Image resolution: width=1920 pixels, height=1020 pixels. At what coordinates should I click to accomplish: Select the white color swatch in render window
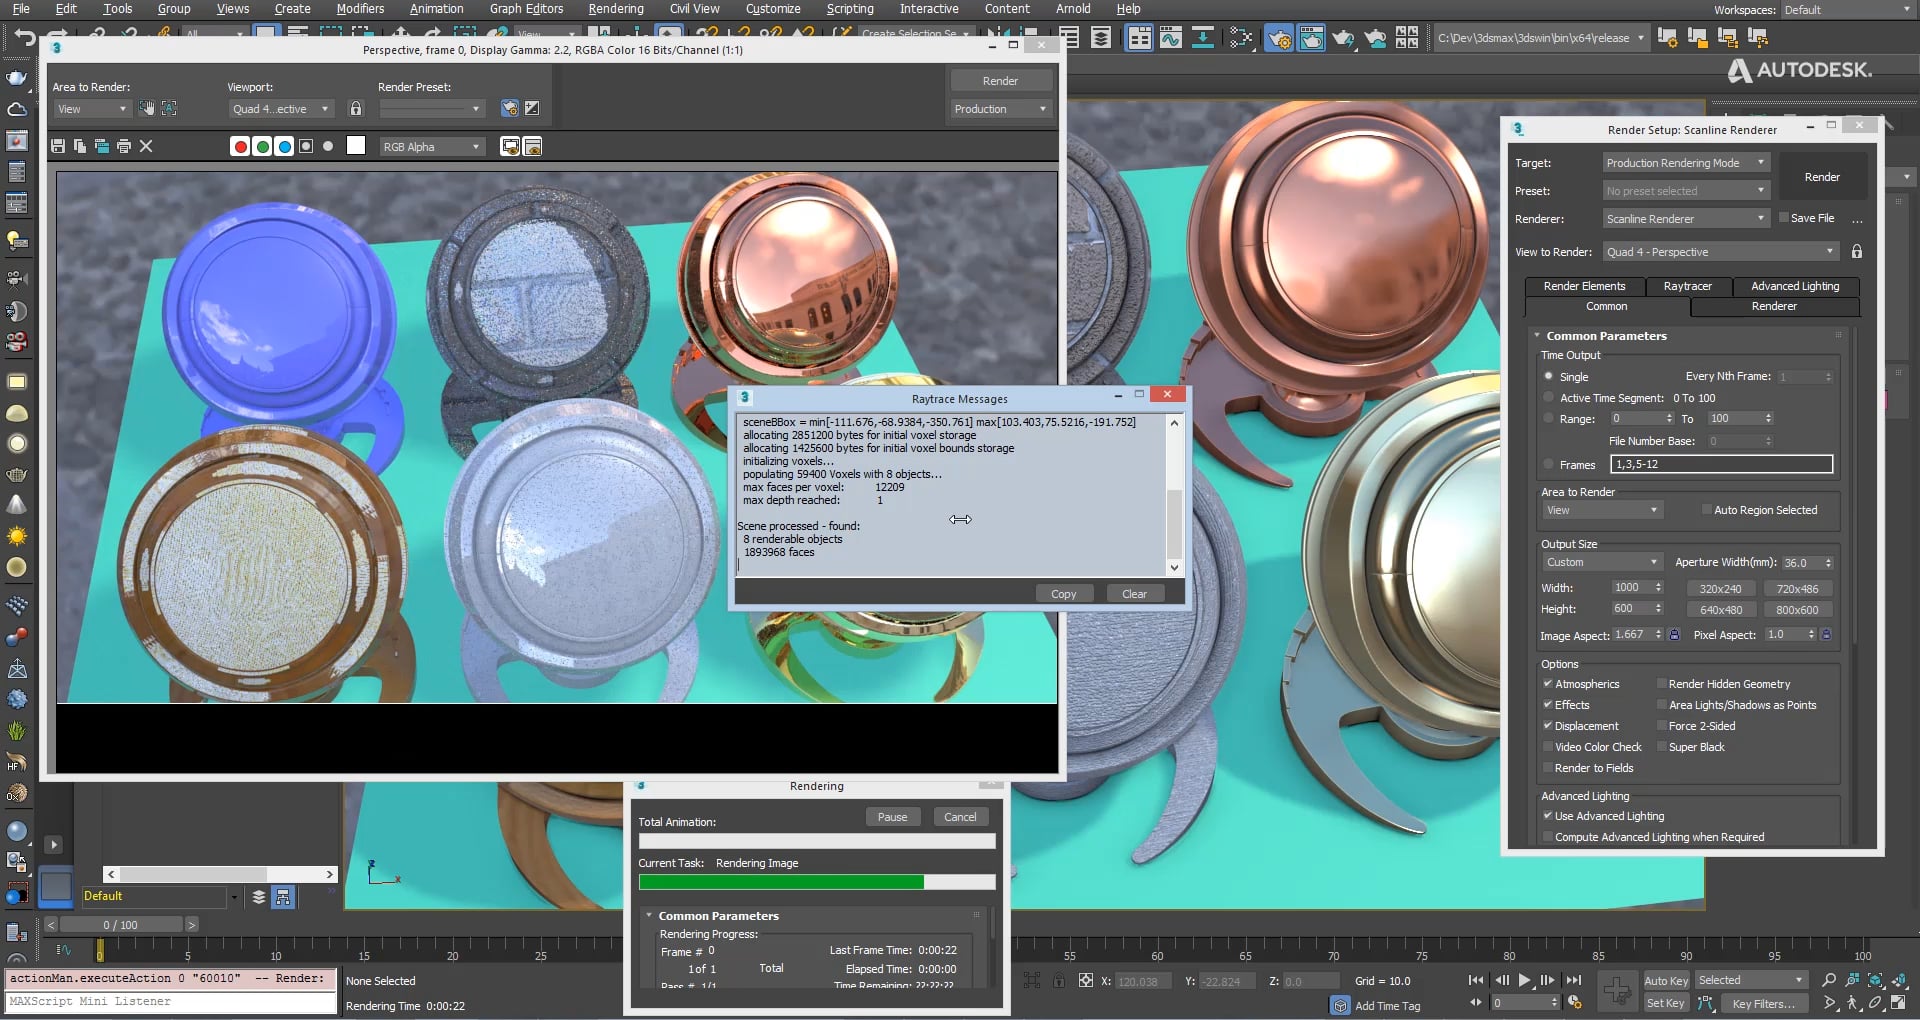tap(355, 146)
